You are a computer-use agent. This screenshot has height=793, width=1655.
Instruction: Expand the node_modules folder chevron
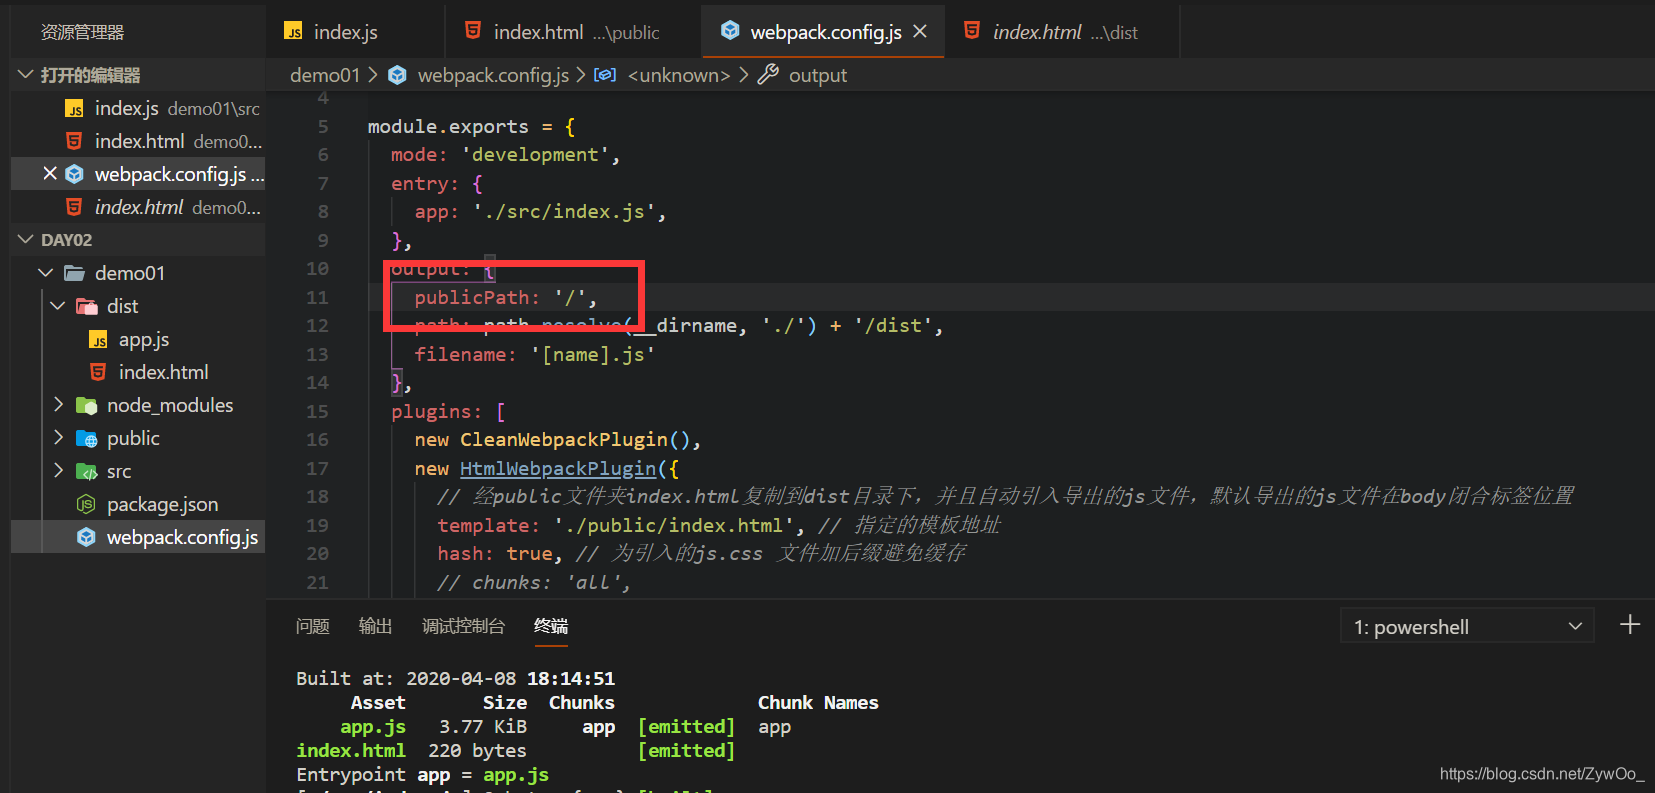point(58,404)
